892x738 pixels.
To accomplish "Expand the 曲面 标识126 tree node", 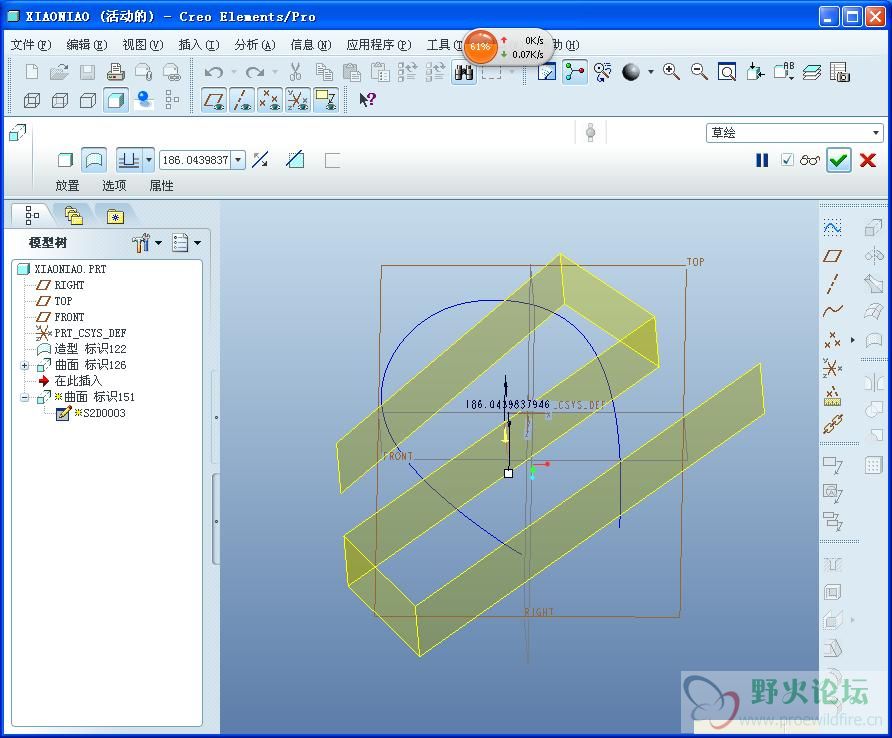I will pos(24,365).
